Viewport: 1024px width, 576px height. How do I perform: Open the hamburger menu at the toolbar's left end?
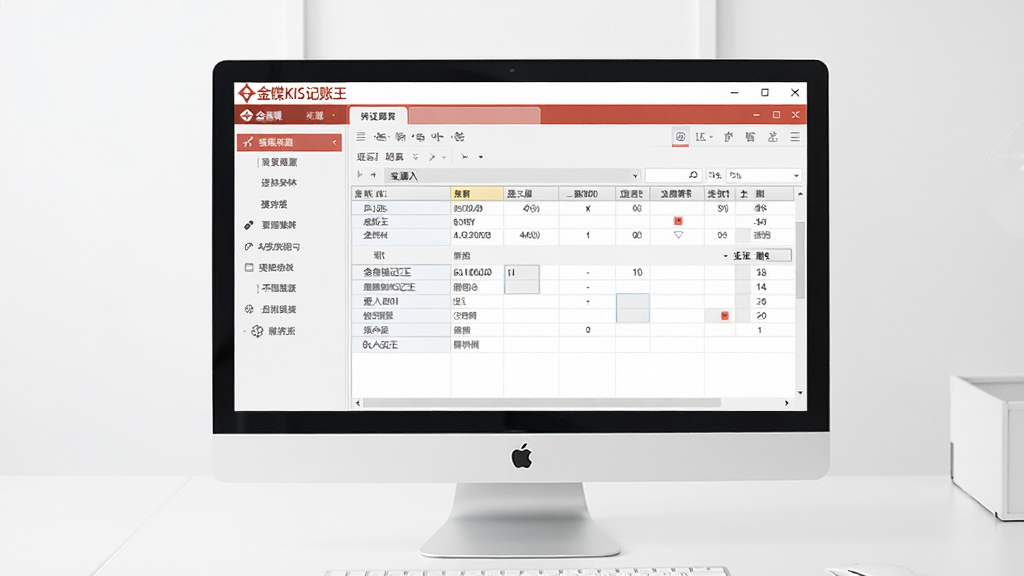tap(360, 136)
